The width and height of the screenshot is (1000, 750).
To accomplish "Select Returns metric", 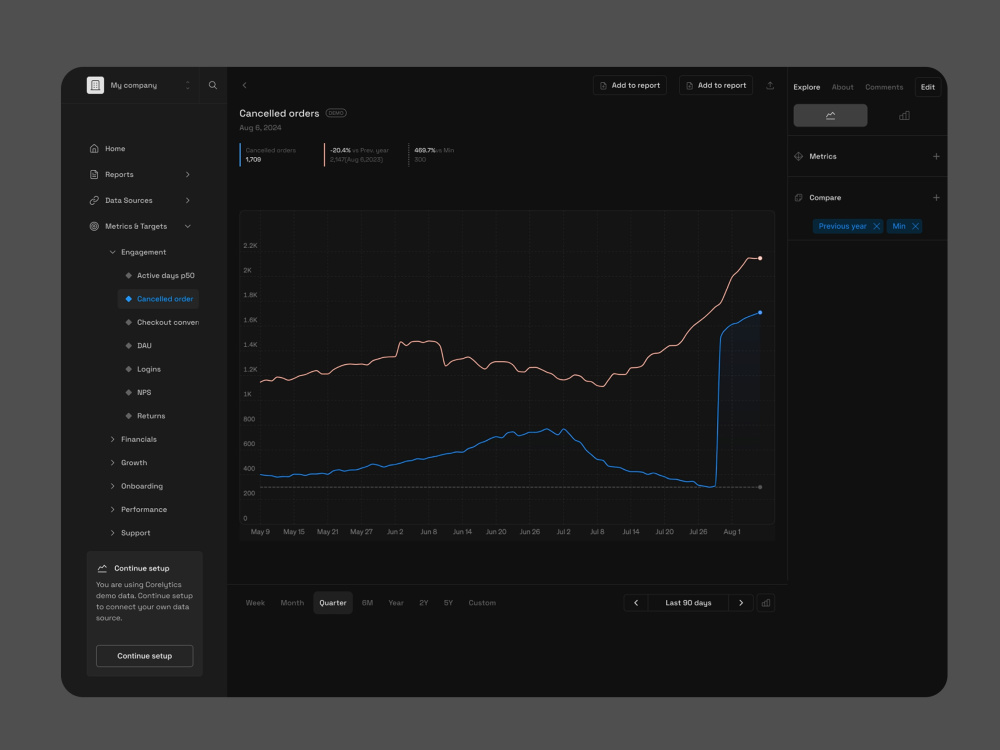I will coord(145,416).
